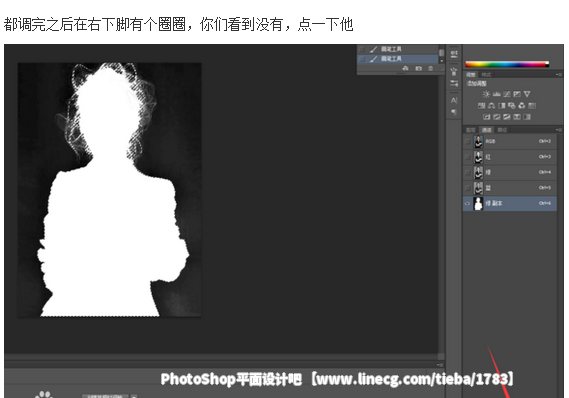Open the Character panel A icon
The width and height of the screenshot is (569, 398).
point(454,100)
